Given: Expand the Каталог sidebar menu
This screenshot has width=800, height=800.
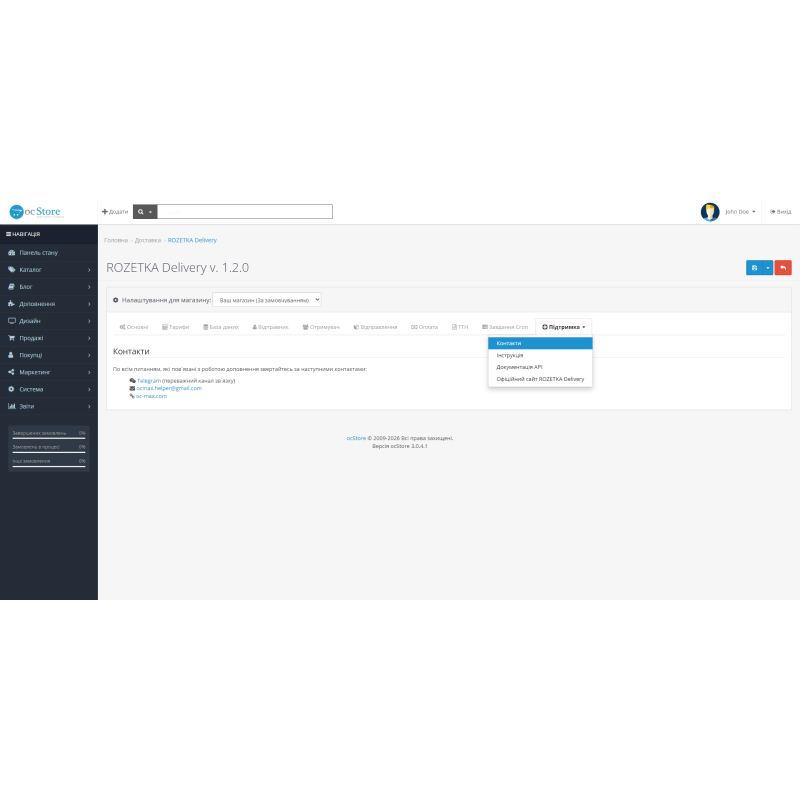Looking at the screenshot, I should pos(49,270).
